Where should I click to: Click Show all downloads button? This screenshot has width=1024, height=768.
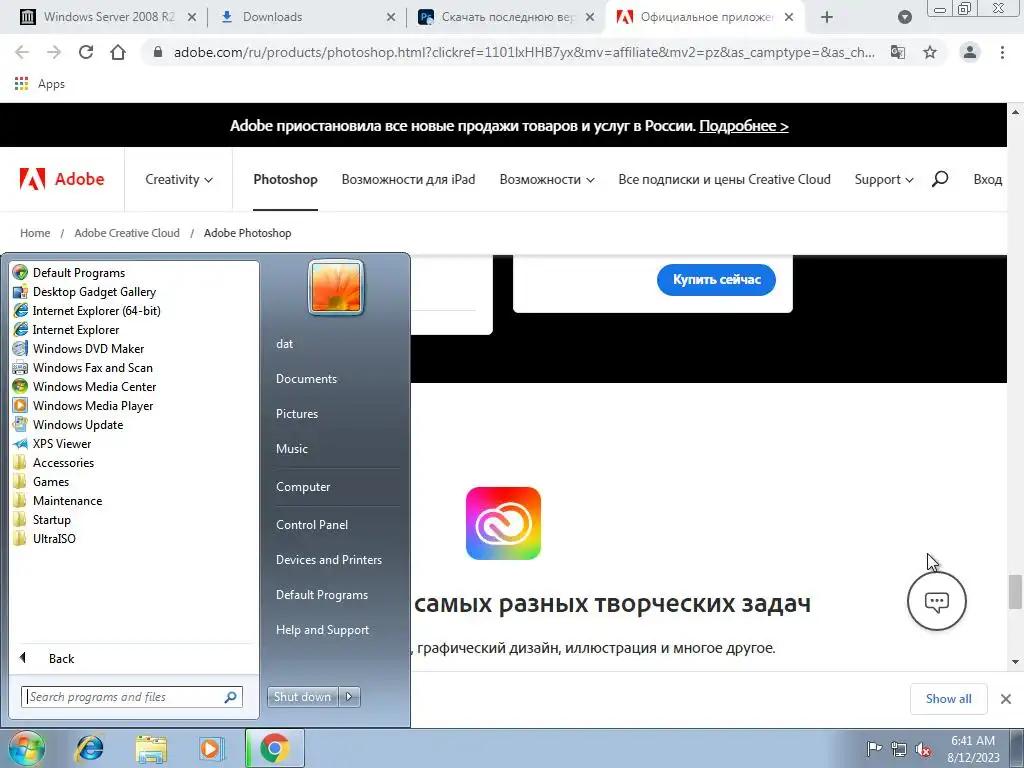point(948,699)
